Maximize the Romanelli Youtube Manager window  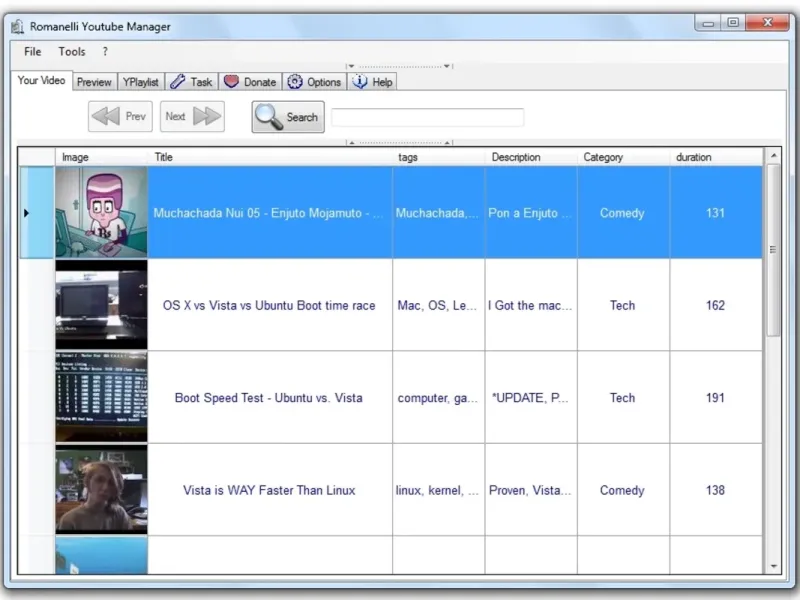pyautogui.click(x=733, y=23)
